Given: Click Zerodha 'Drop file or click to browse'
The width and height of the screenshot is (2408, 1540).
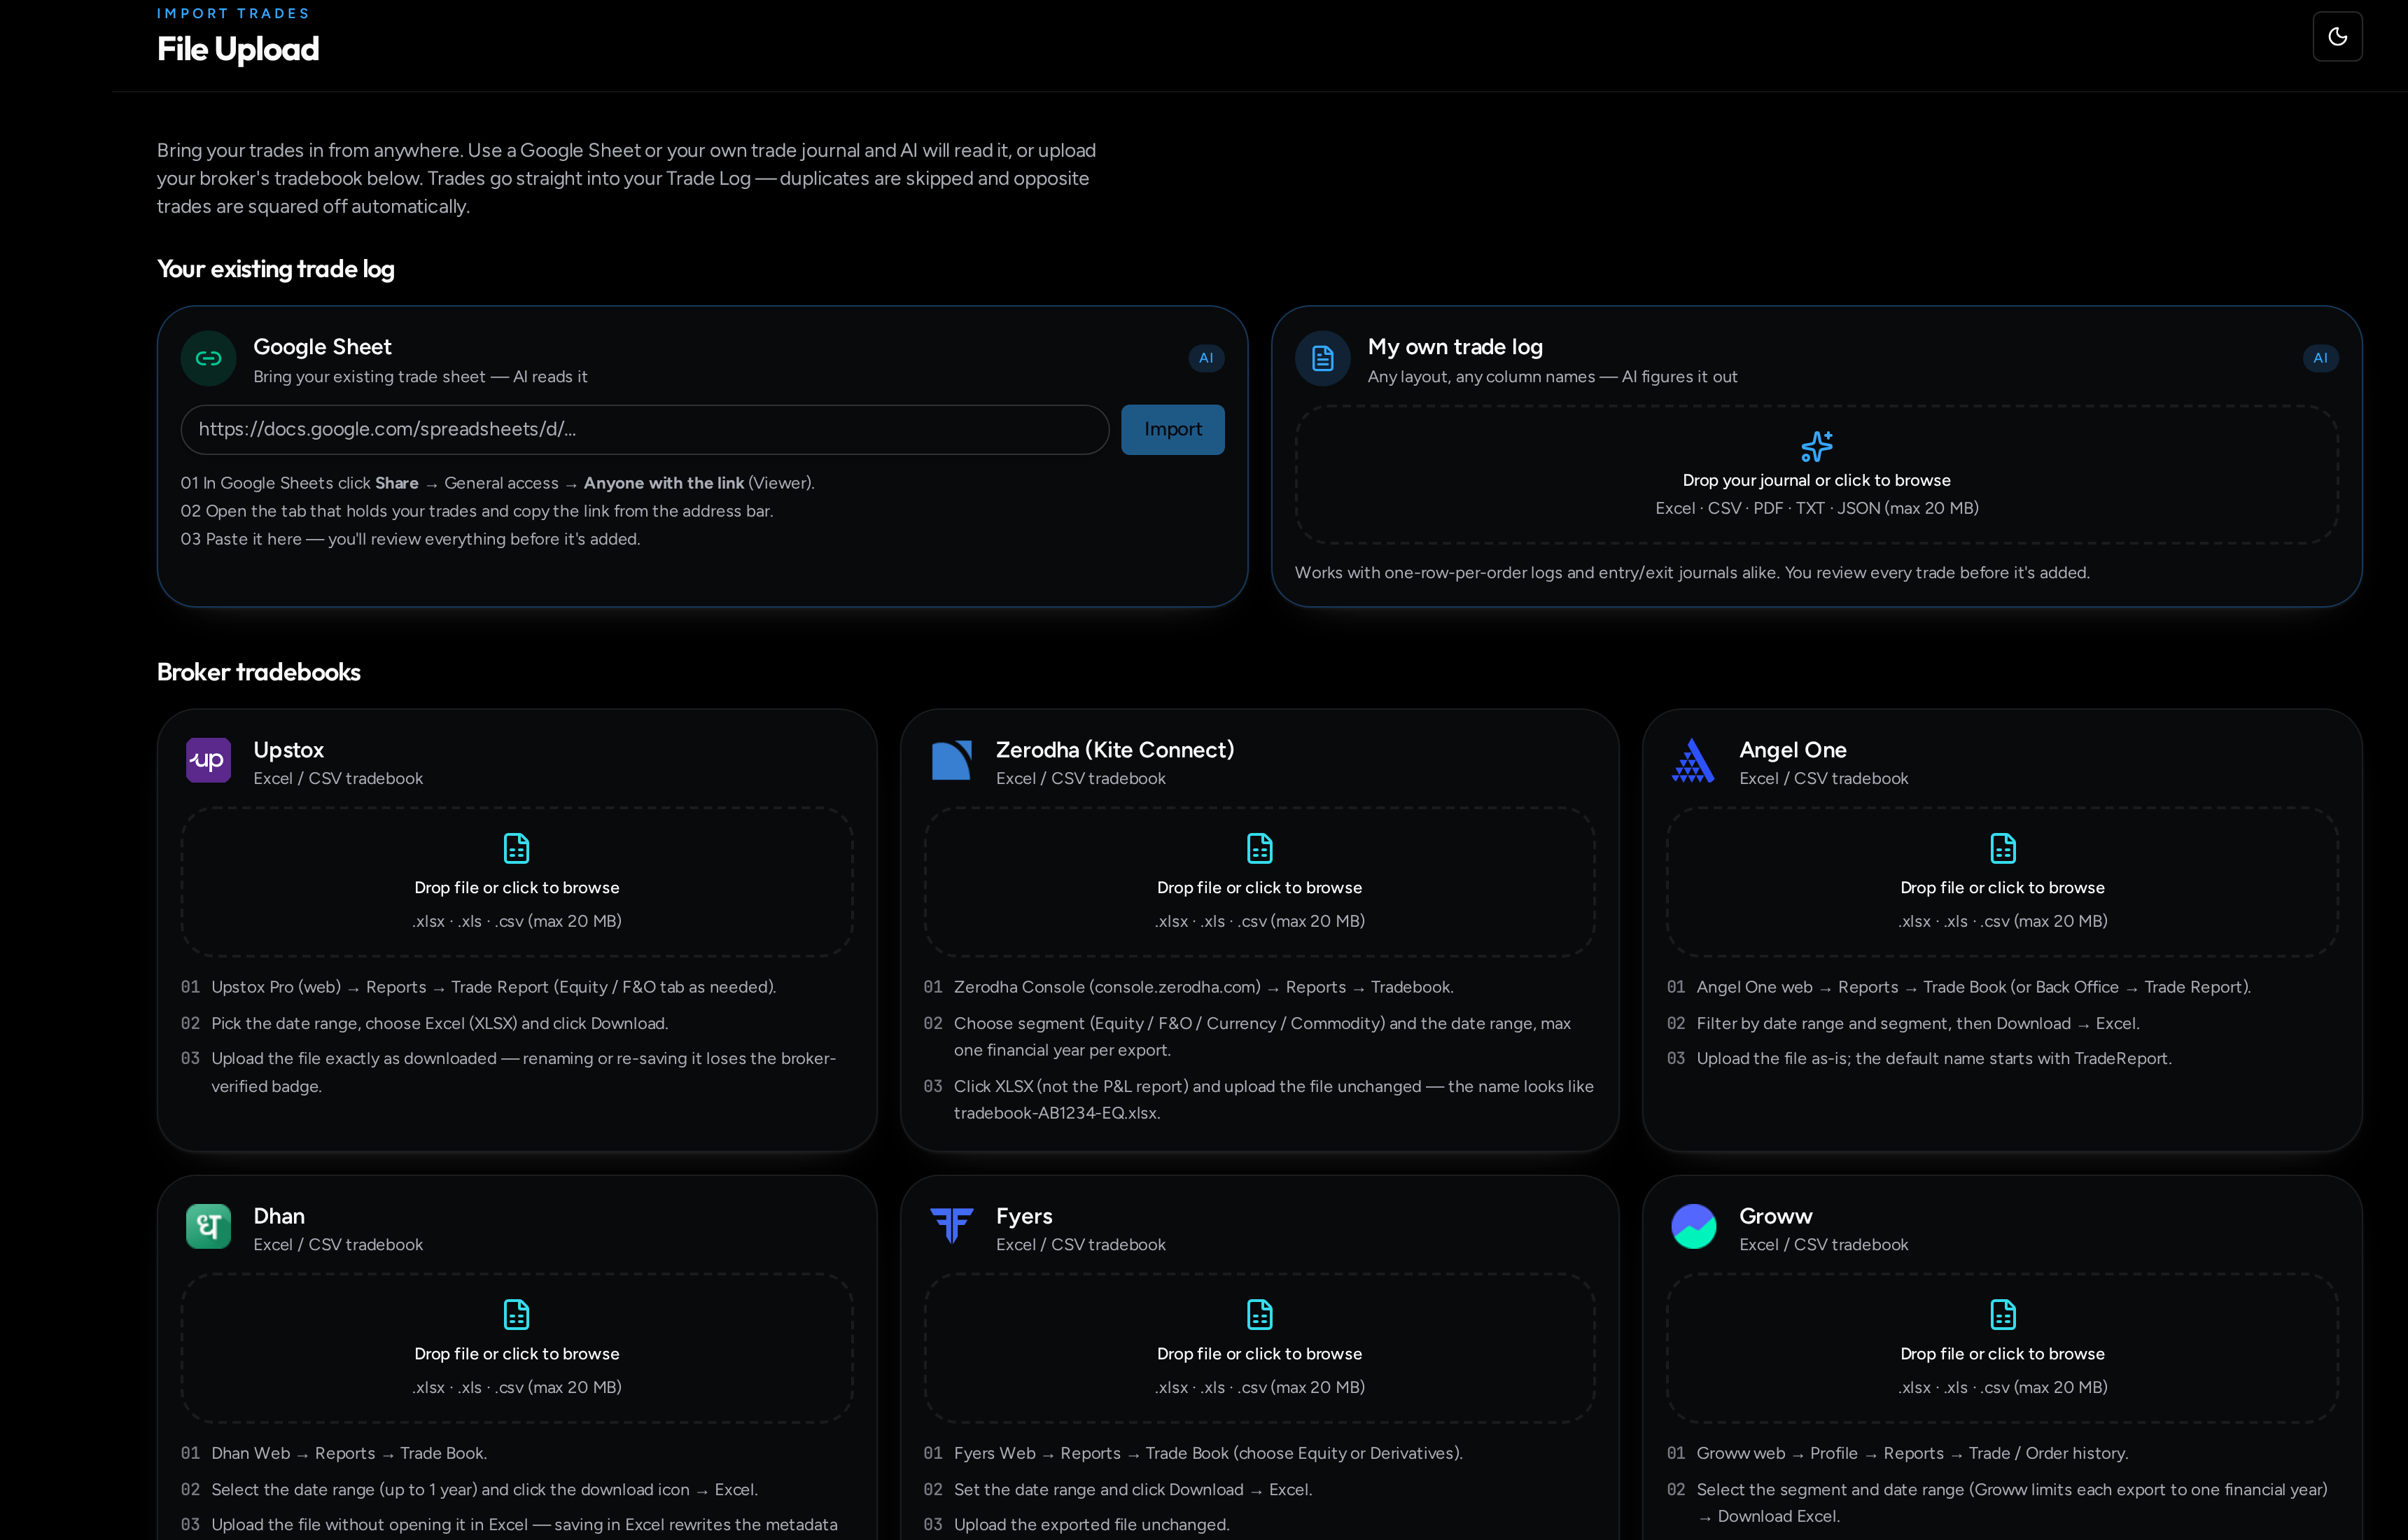Looking at the screenshot, I should pyautogui.click(x=1259, y=888).
